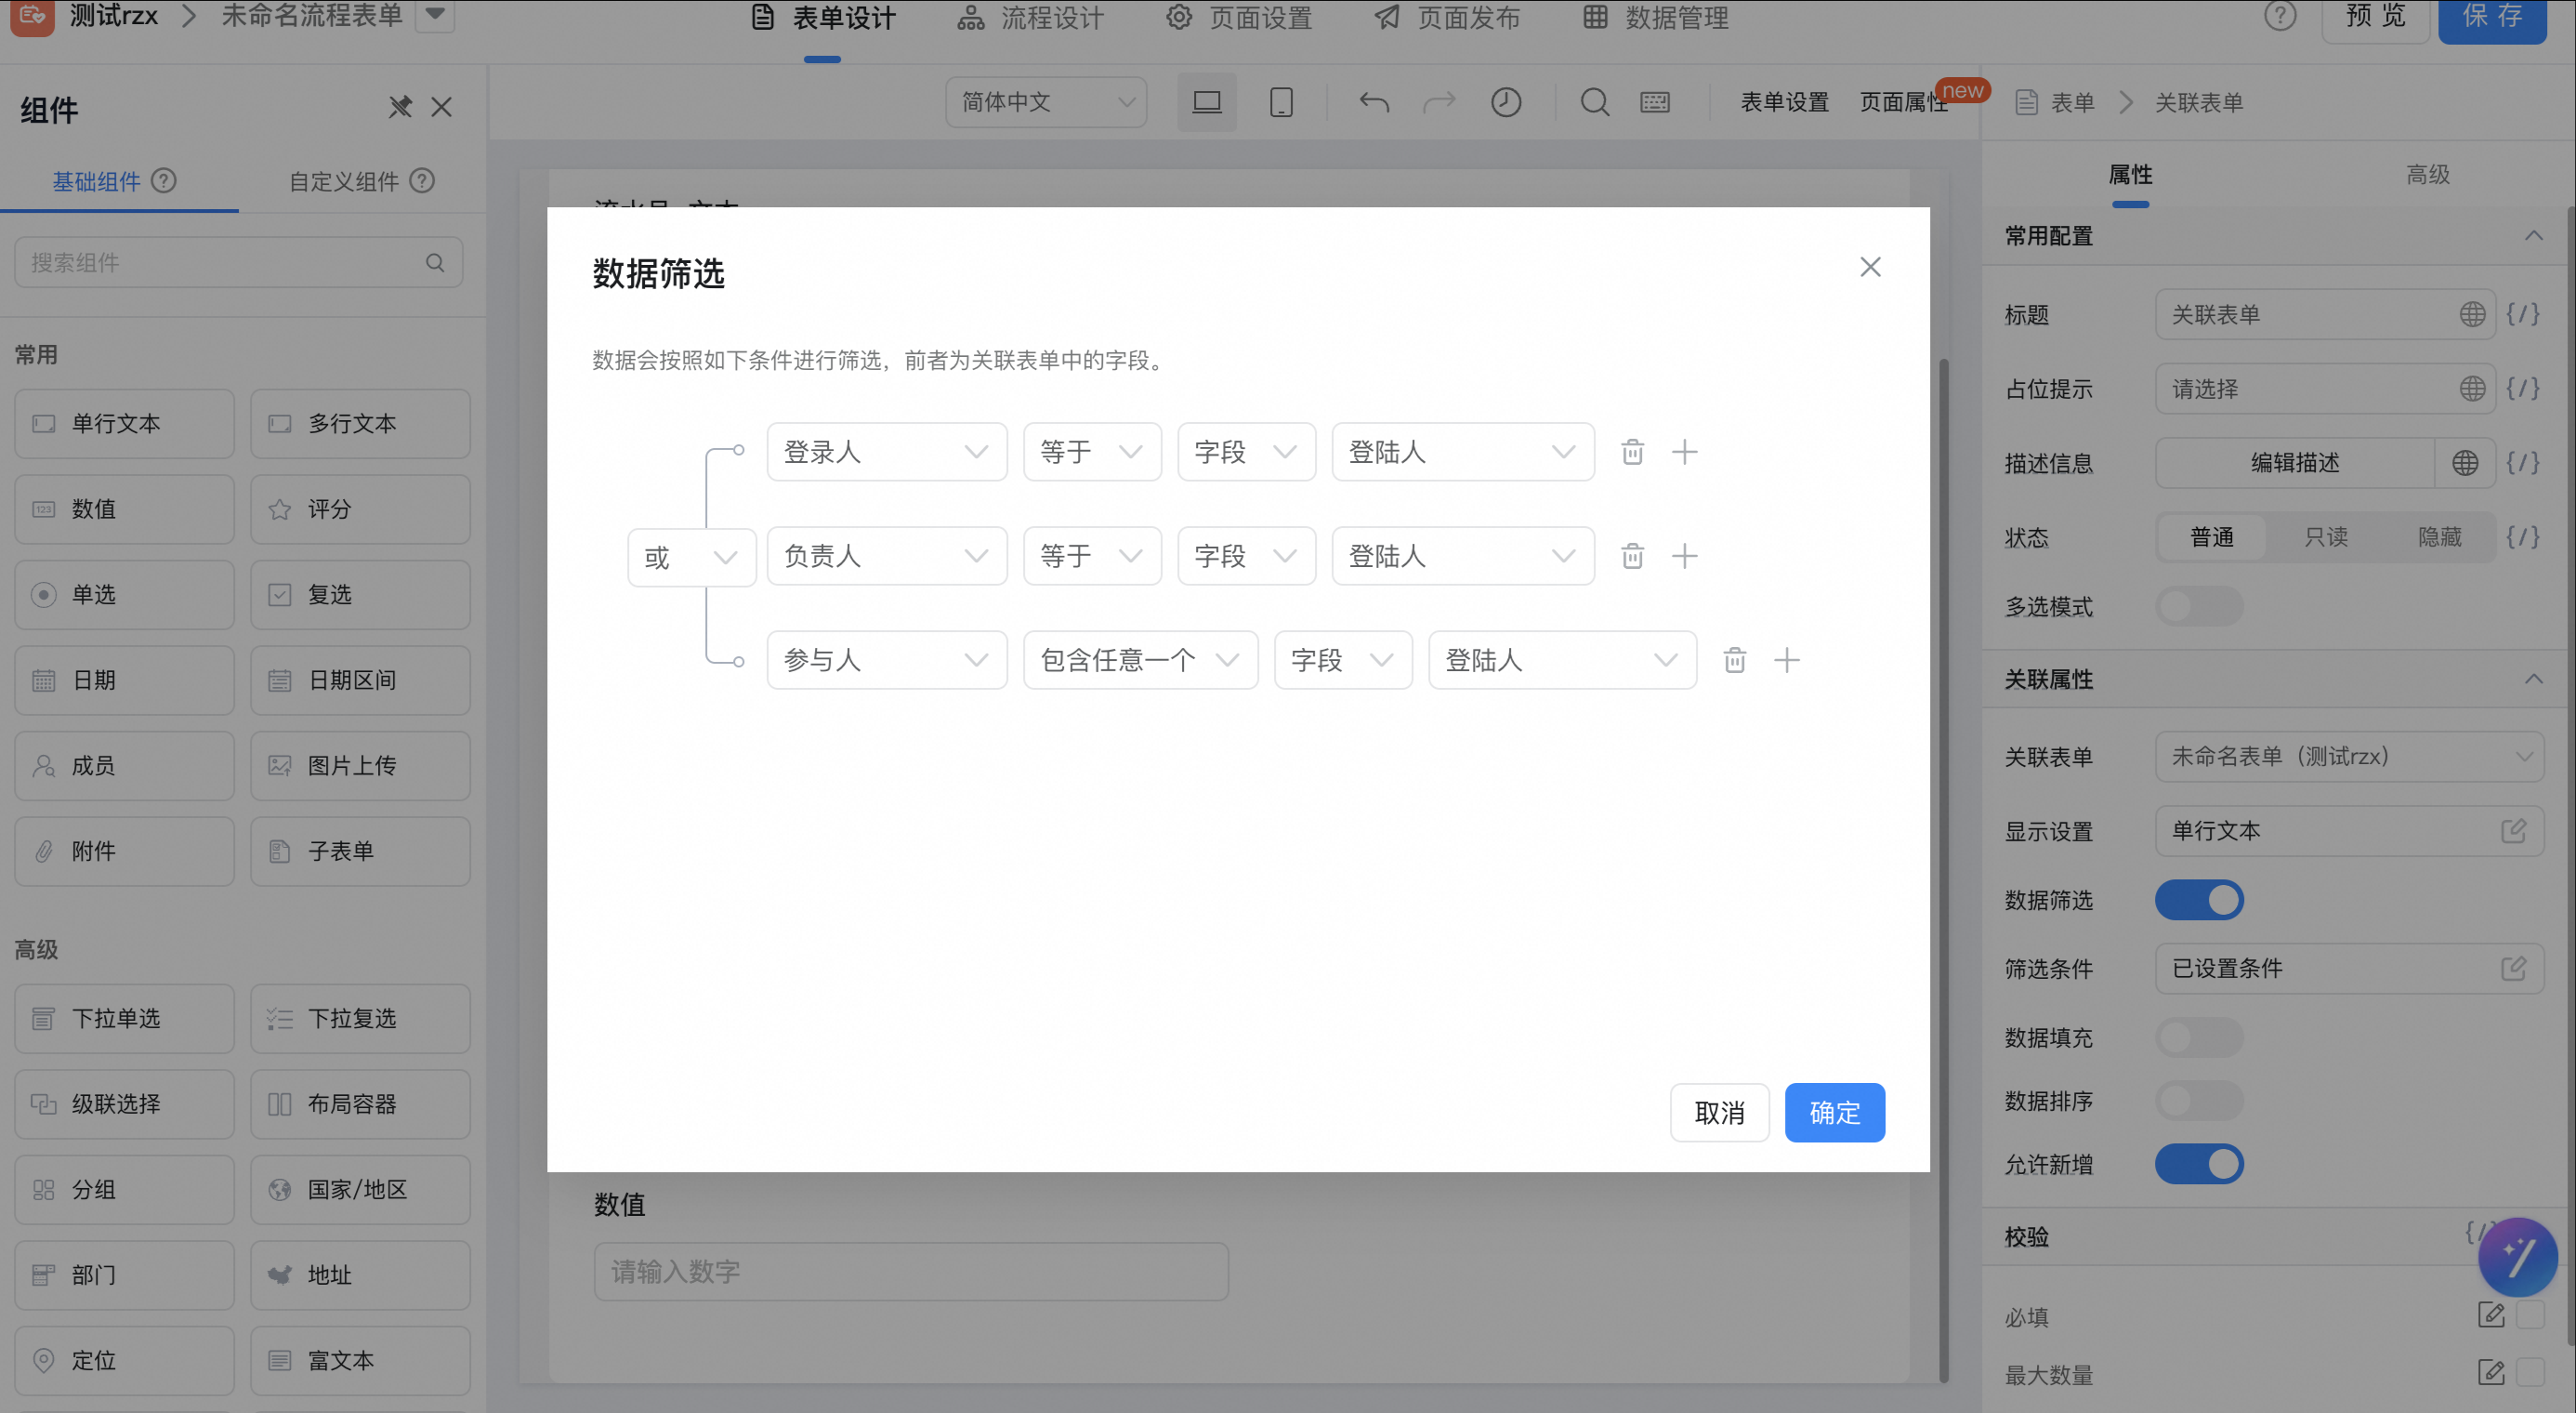Click the 编辑描述 button
This screenshot has width=2576, height=1413.
point(2295,463)
